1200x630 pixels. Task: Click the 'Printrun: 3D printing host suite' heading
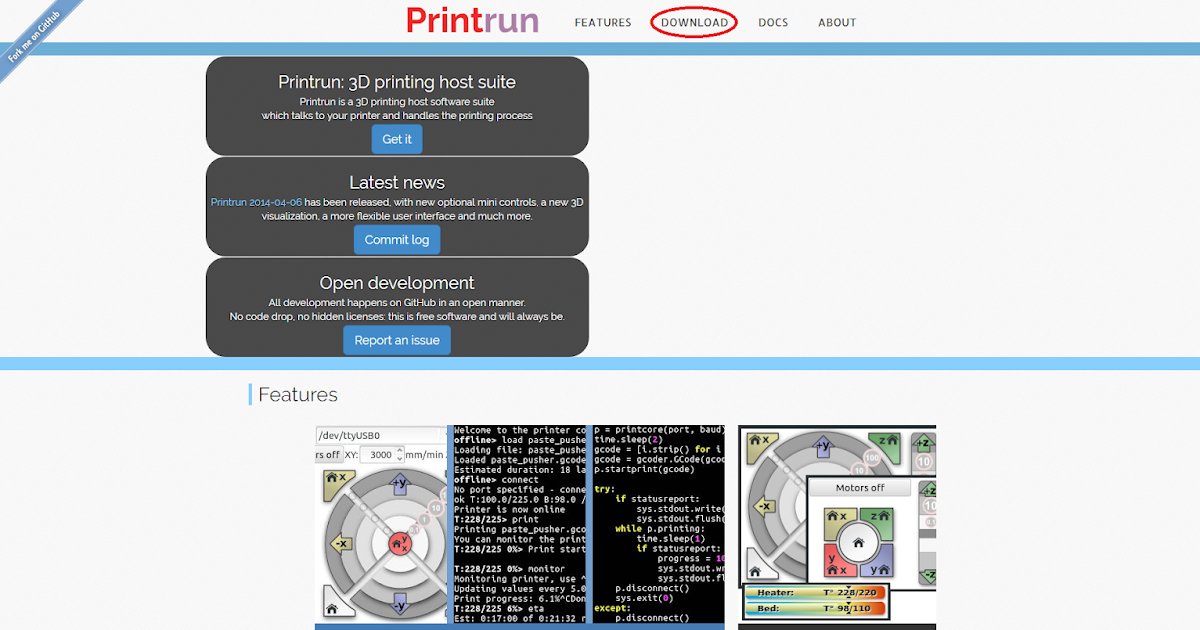[397, 82]
